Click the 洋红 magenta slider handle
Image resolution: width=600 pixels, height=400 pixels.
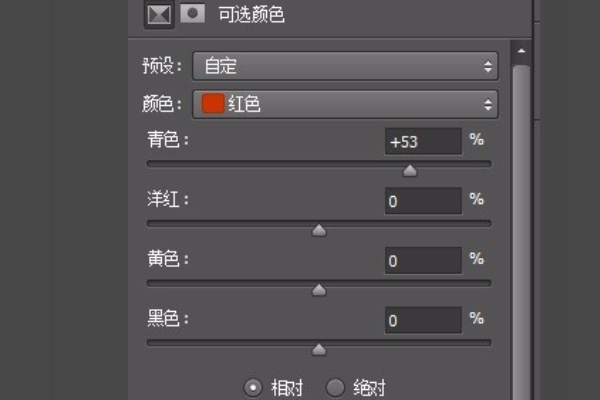[319, 230]
